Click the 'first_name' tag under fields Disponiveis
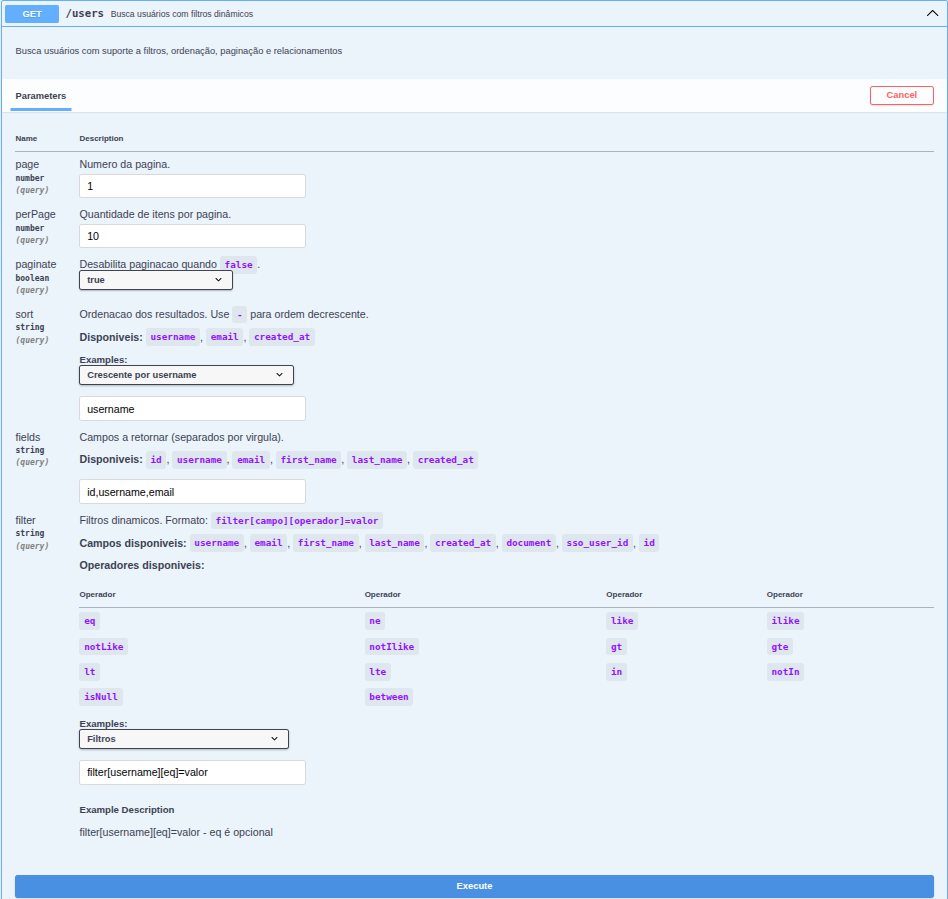Image resolution: width=948 pixels, height=899 pixels. [x=308, y=459]
